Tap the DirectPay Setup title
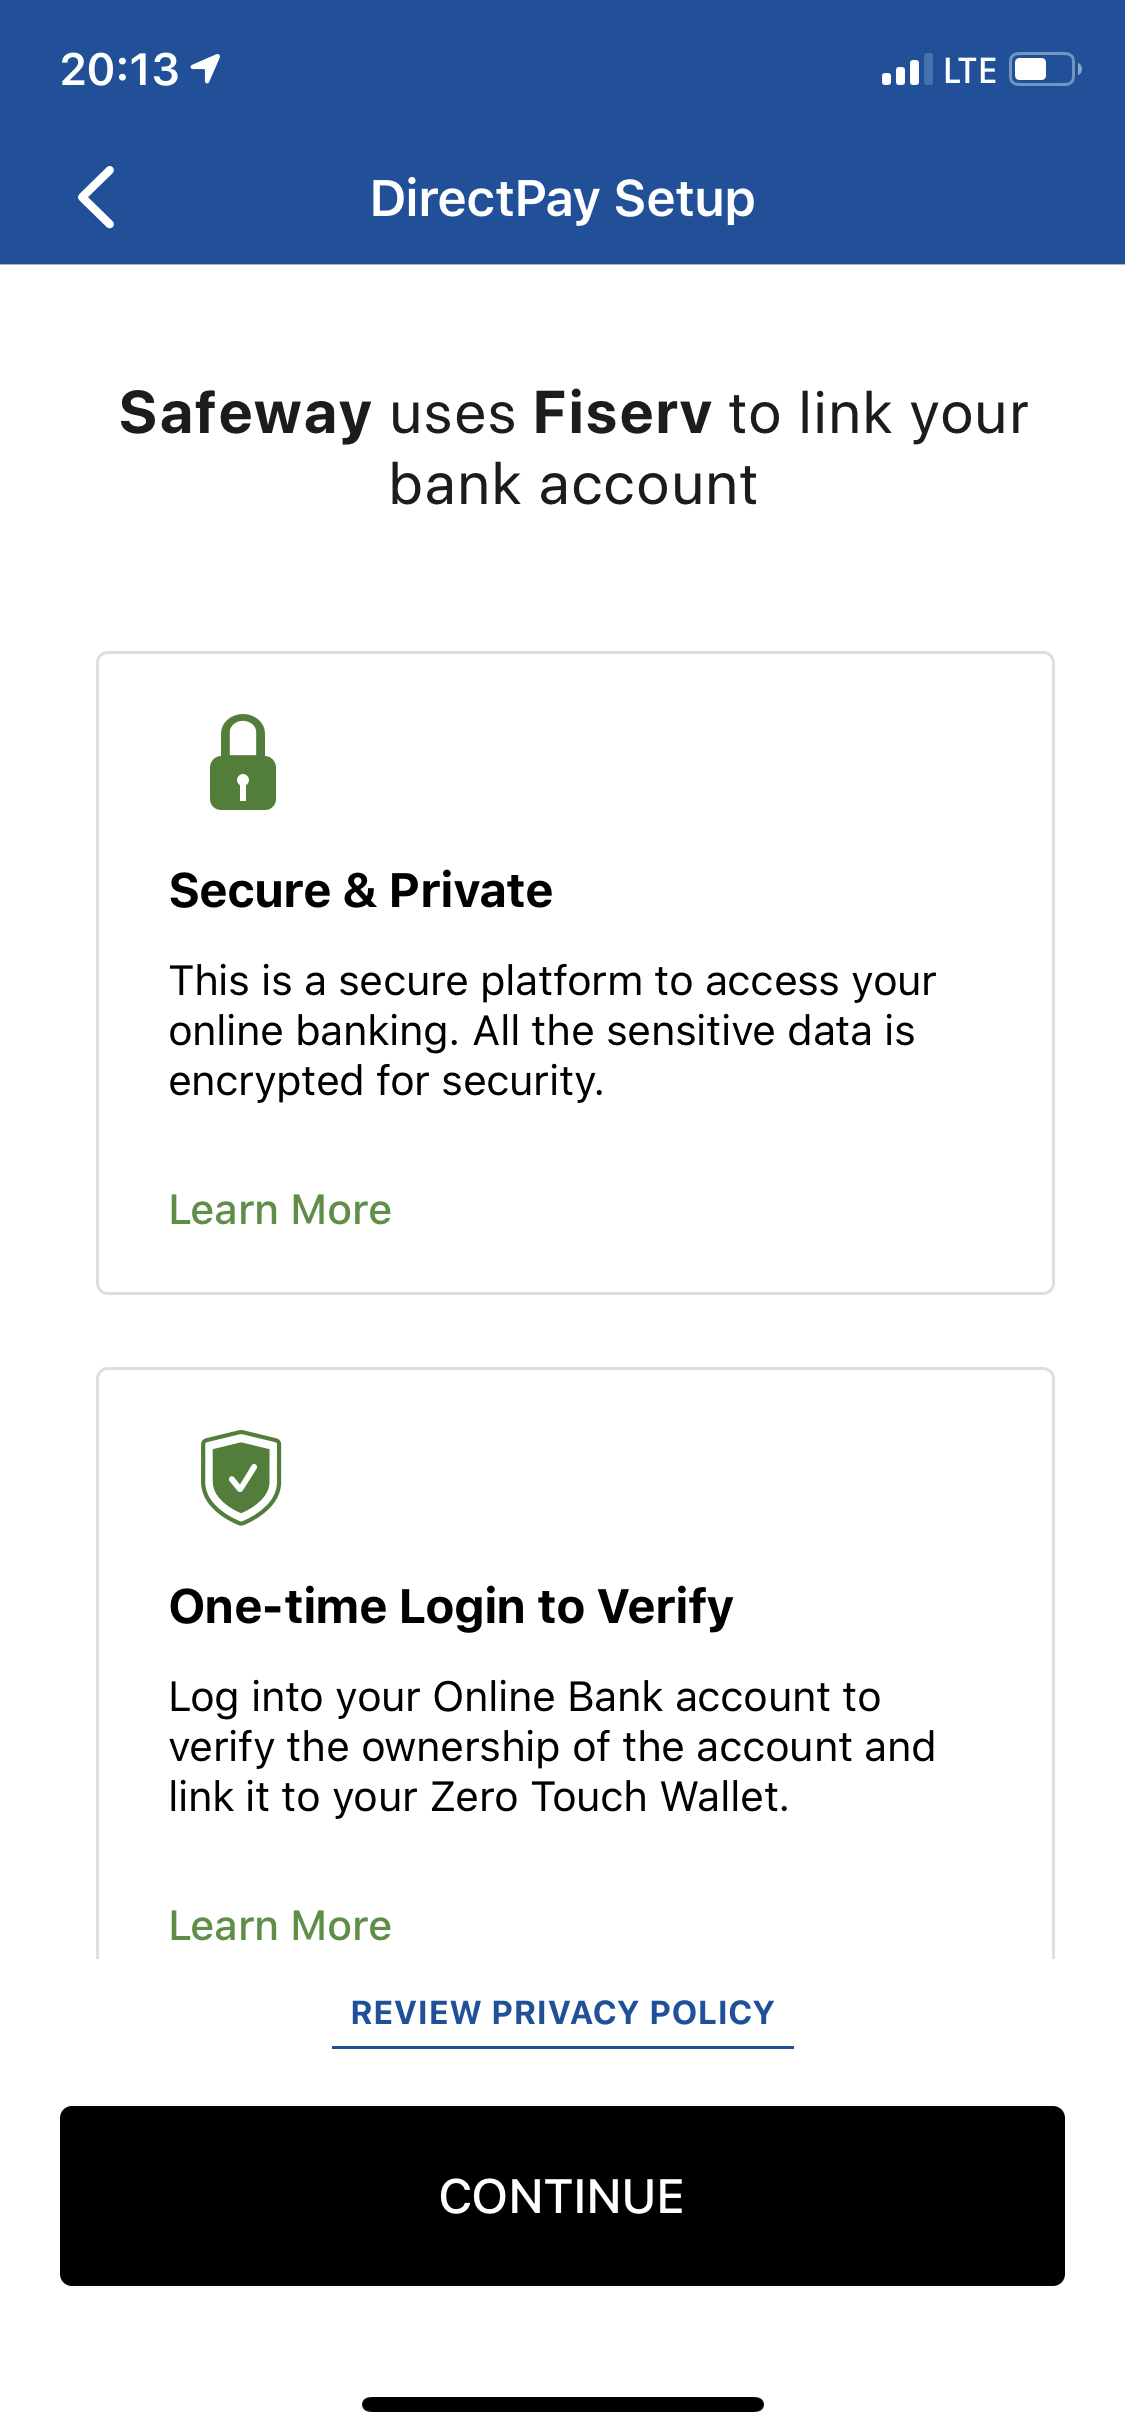1125x2436 pixels. [562, 198]
